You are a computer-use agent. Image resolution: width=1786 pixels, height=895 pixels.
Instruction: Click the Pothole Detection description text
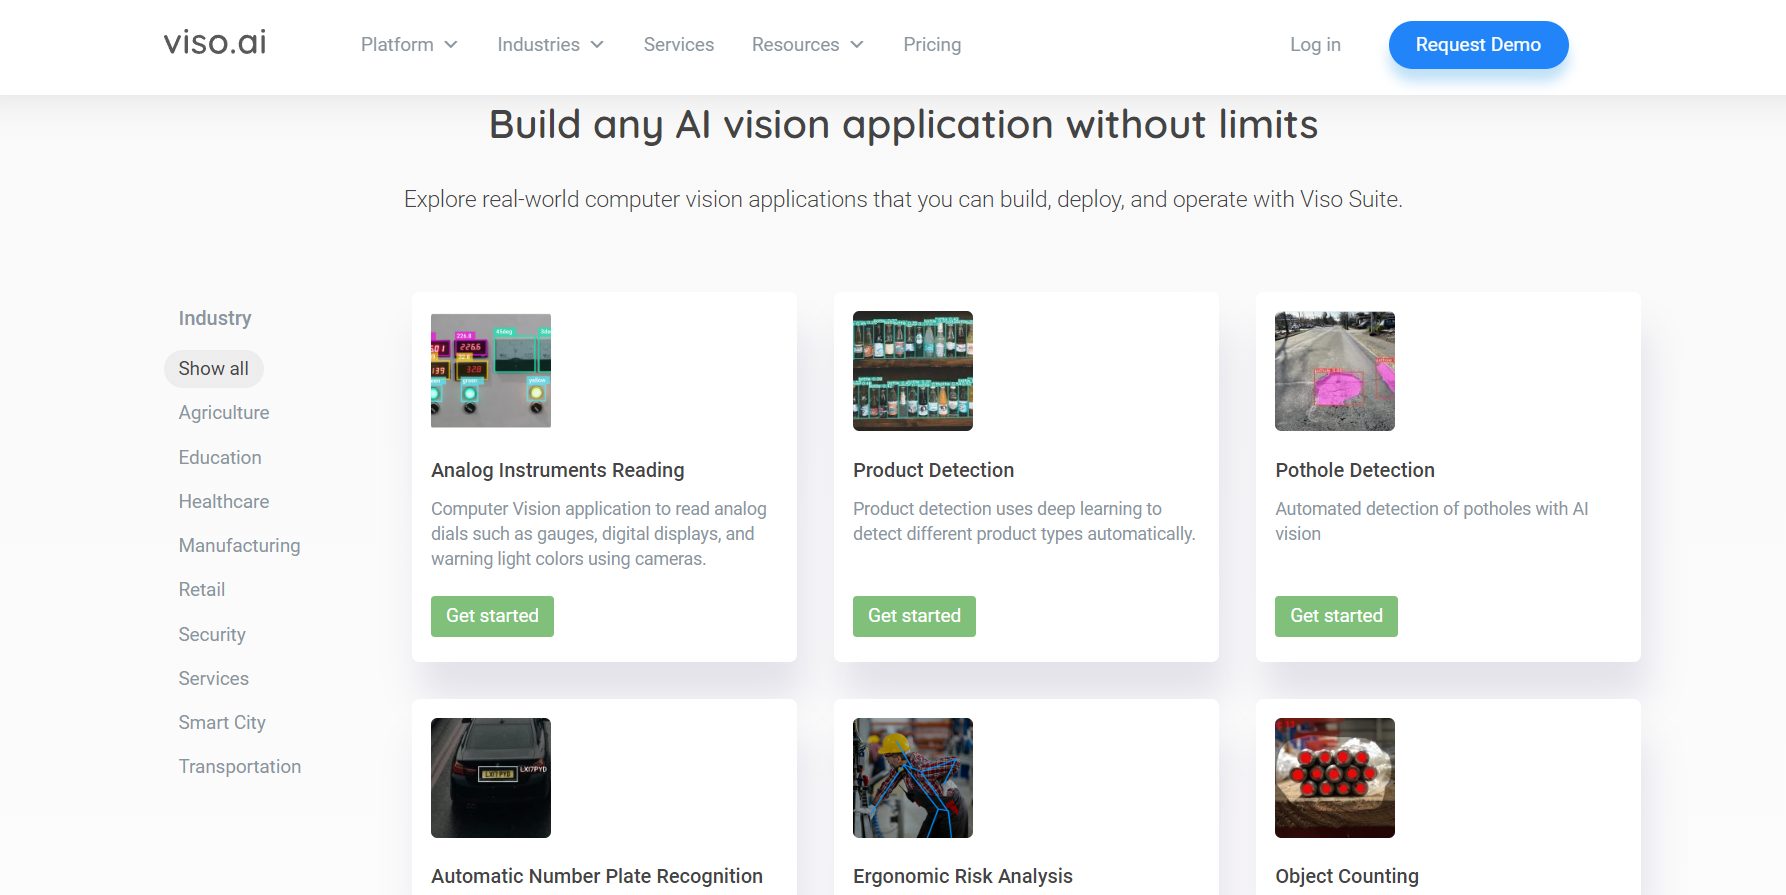tap(1432, 521)
